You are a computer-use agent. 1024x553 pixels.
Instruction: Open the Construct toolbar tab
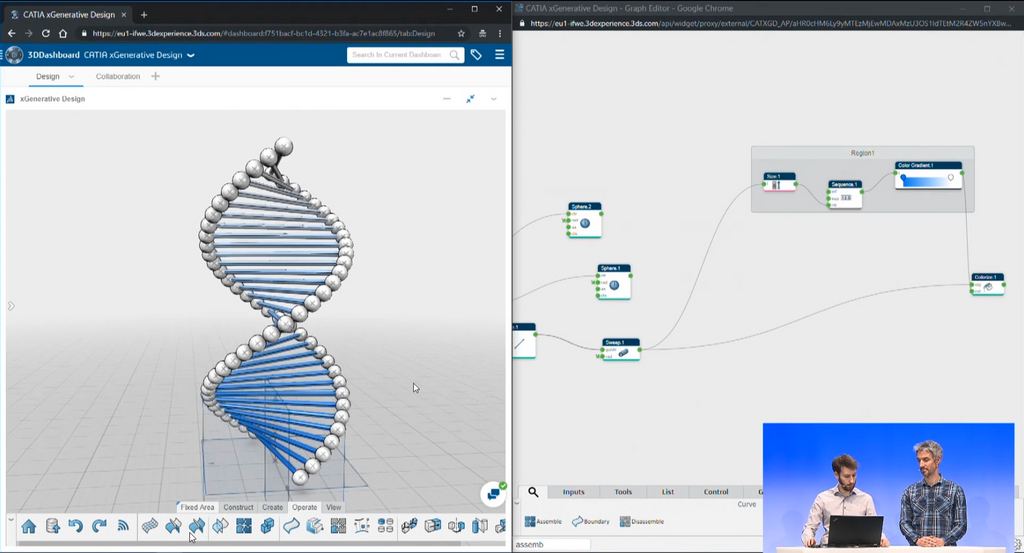tap(238, 507)
